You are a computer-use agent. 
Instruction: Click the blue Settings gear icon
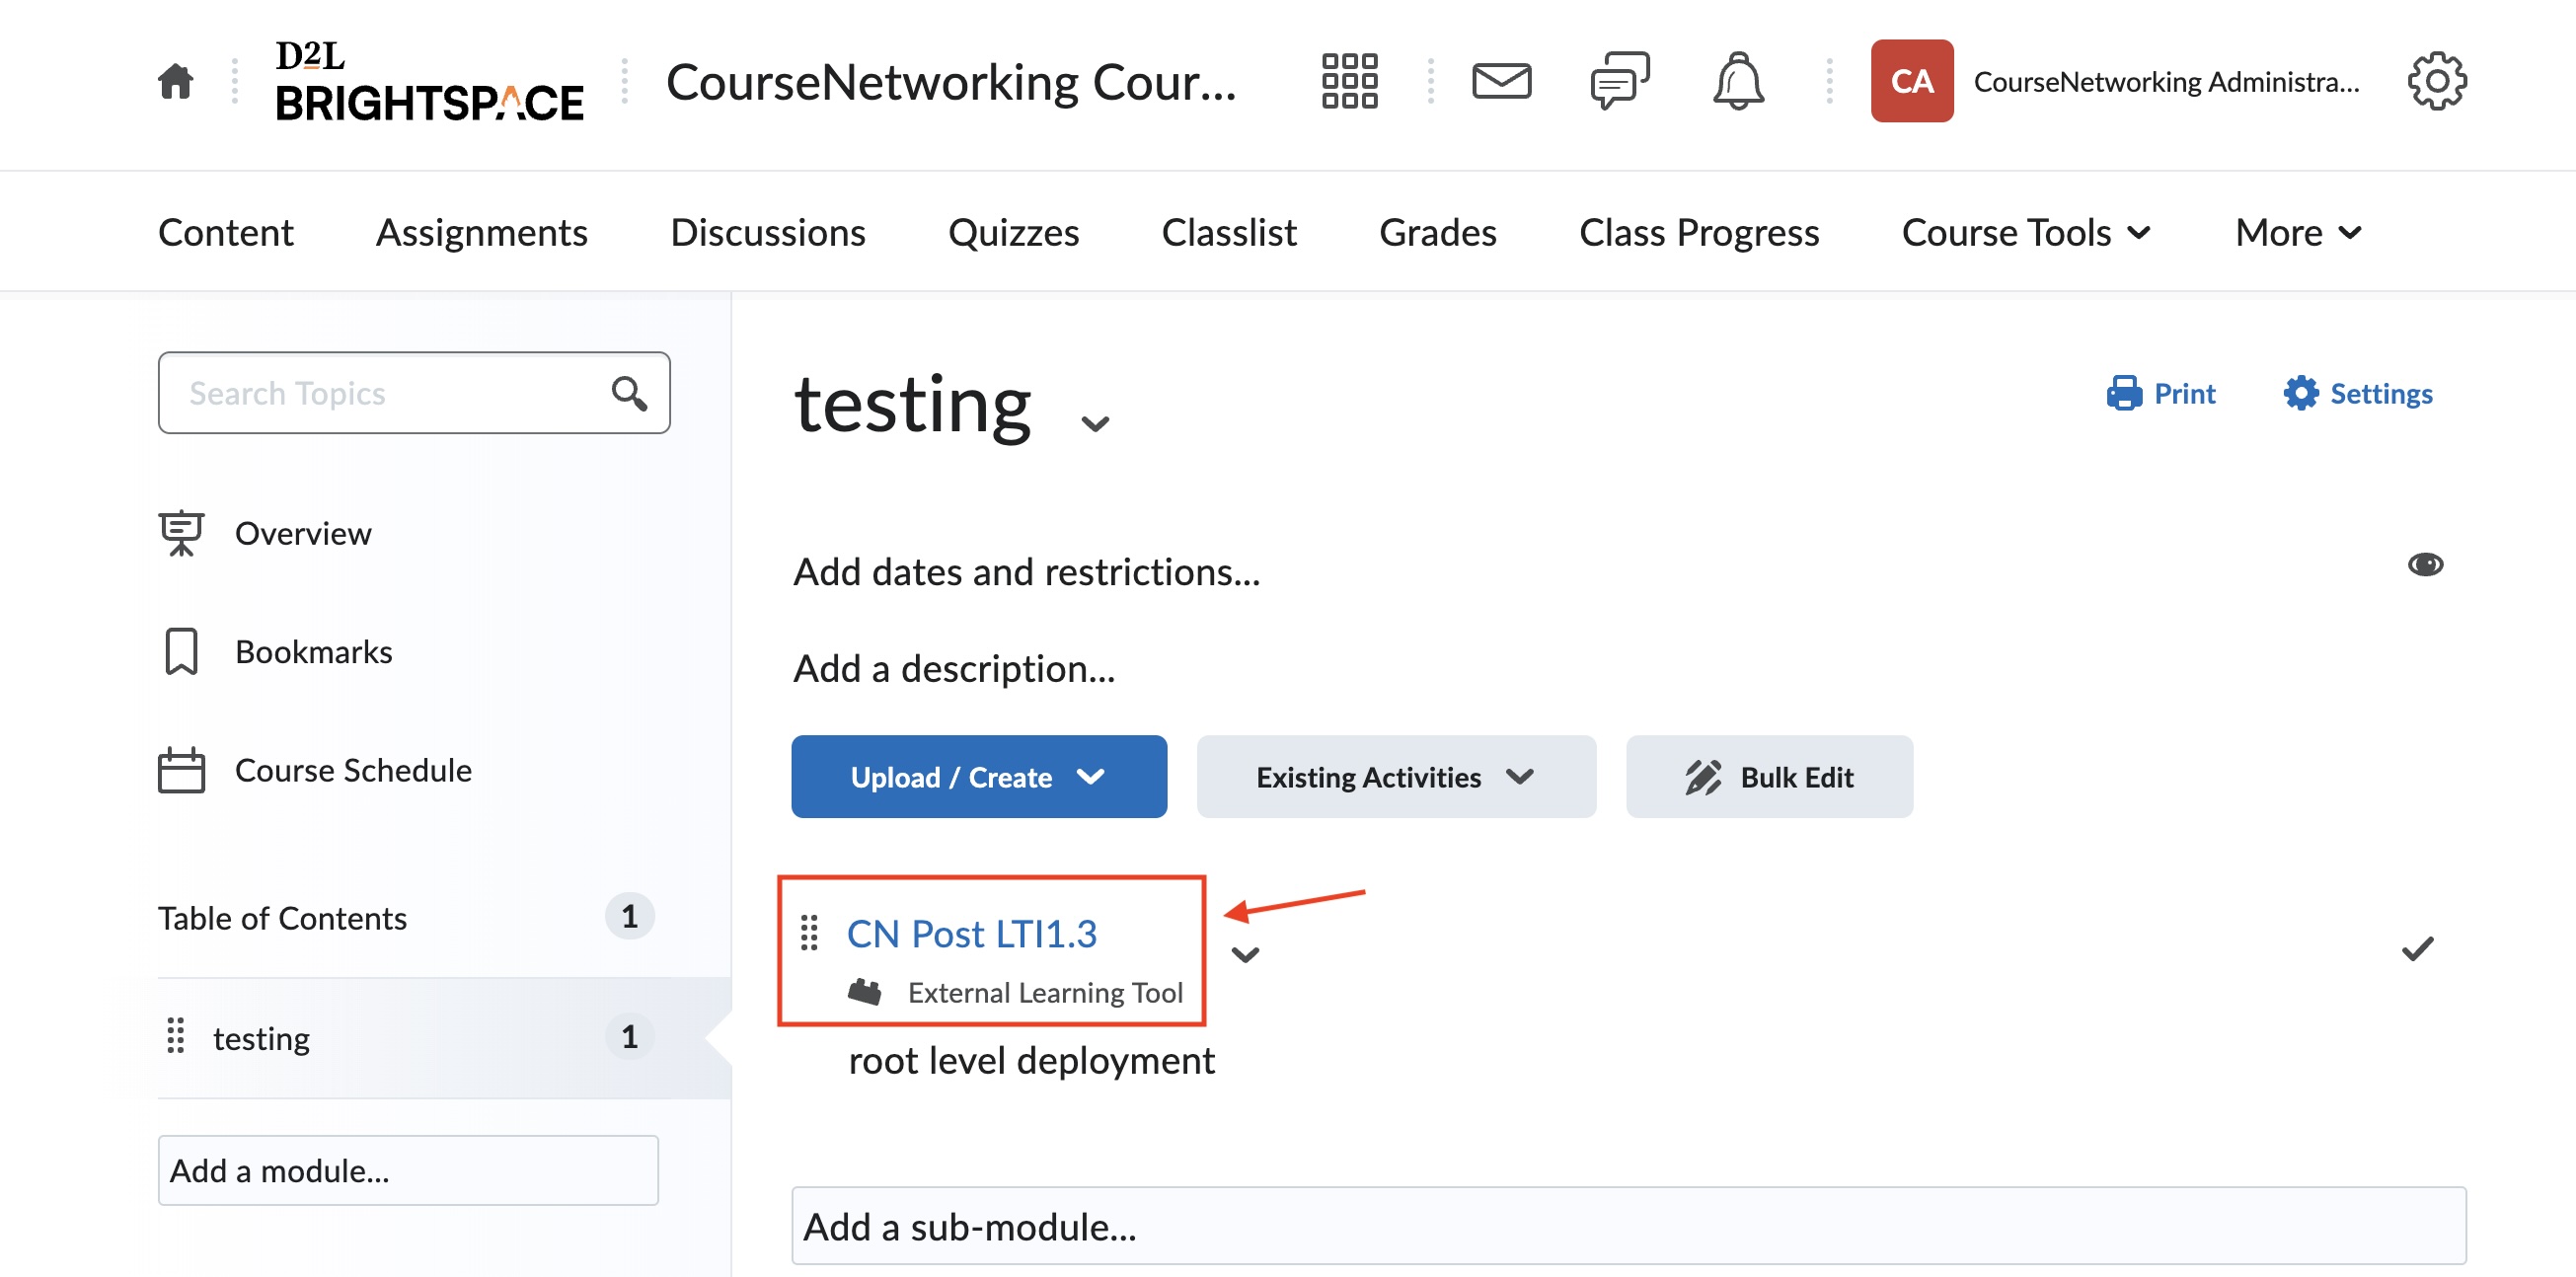pyautogui.click(x=2300, y=393)
